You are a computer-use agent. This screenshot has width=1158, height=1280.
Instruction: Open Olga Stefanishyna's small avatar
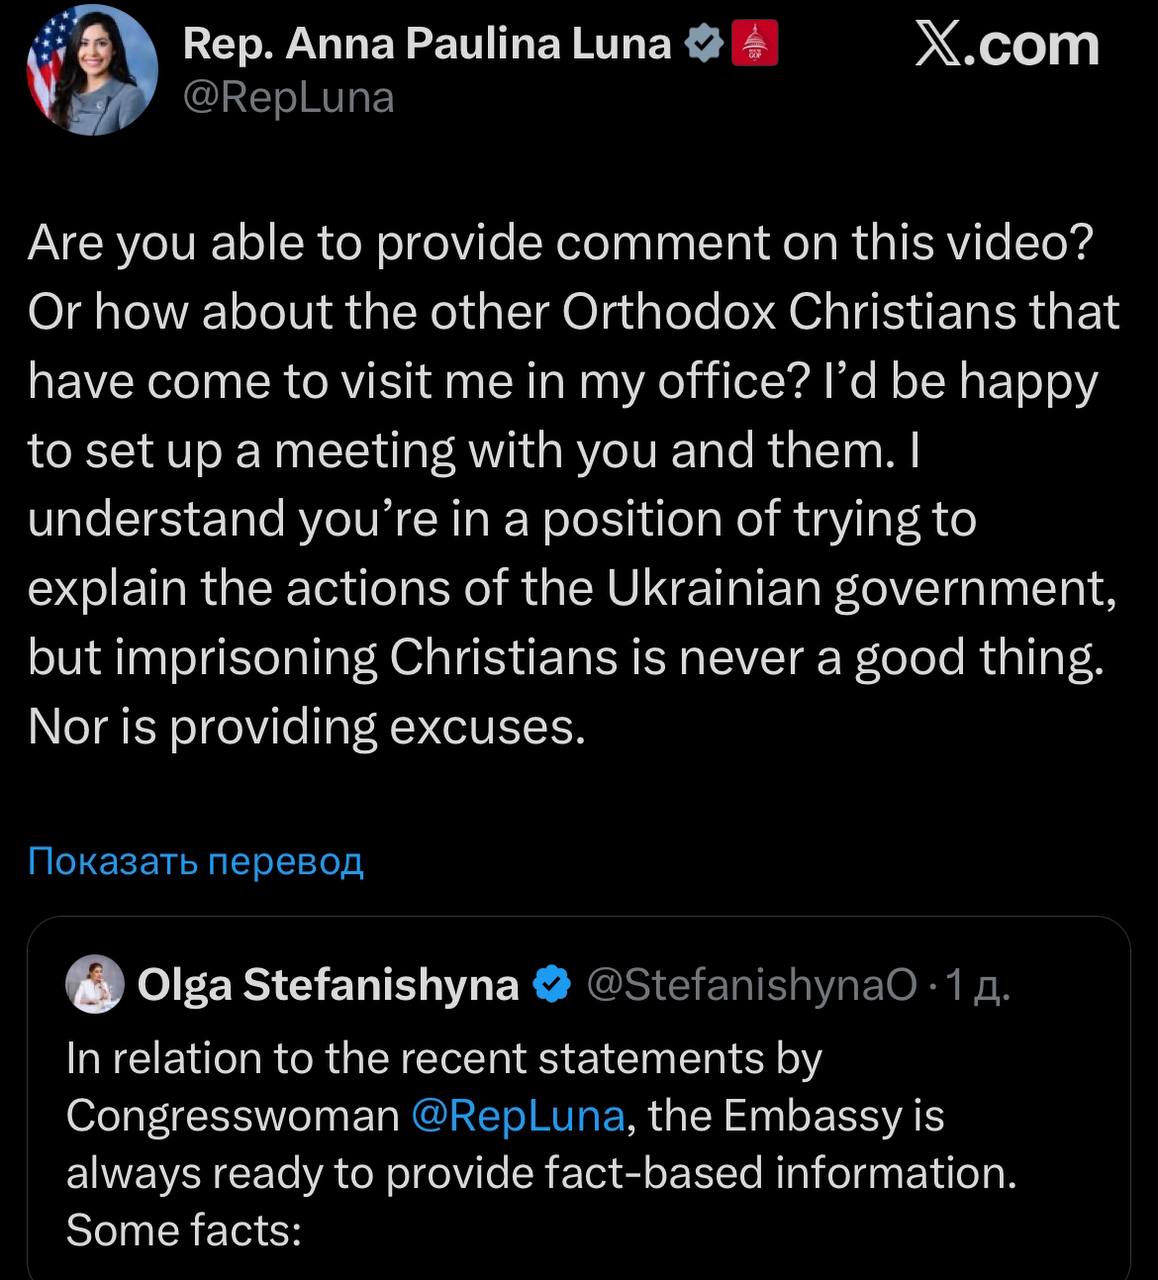[x=94, y=984]
